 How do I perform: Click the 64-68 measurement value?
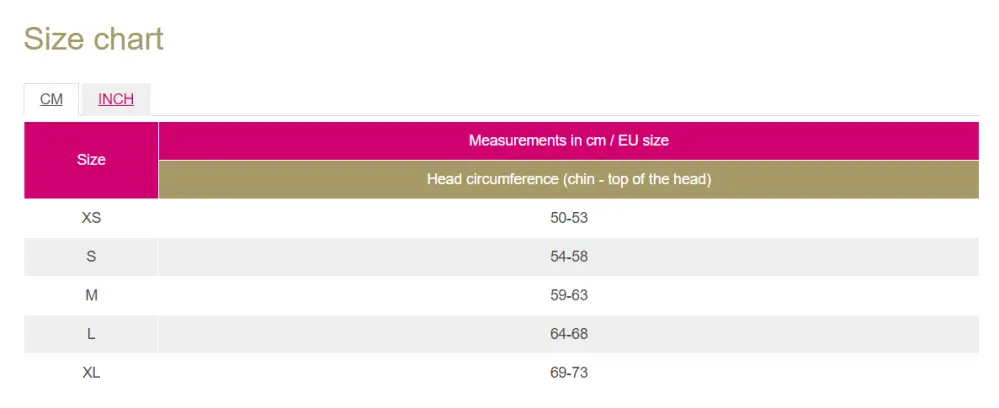click(568, 335)
